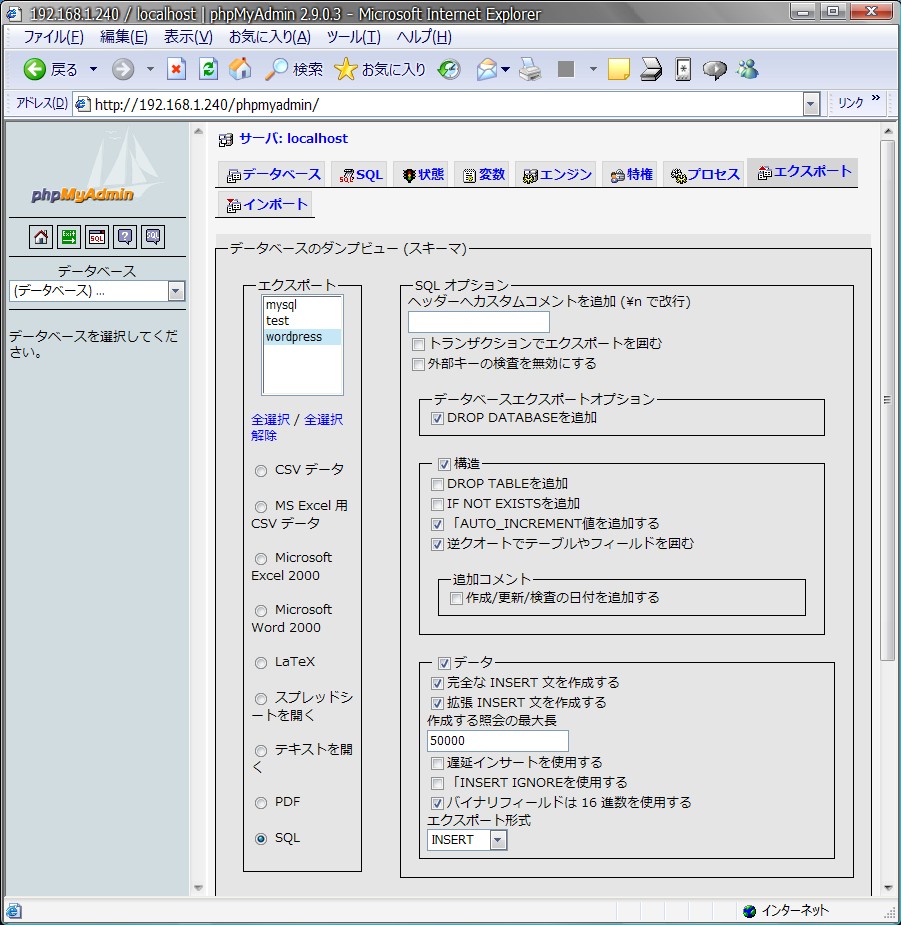The image size is (901, 925).
Task: Click the サーバ: localhost link
Action: [293, 139]
